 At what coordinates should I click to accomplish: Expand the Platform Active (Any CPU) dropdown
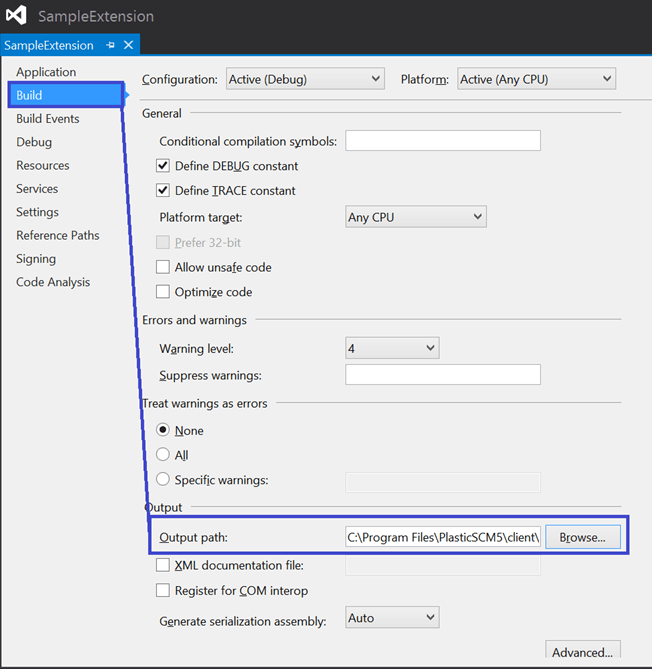[x=536, y=79]
